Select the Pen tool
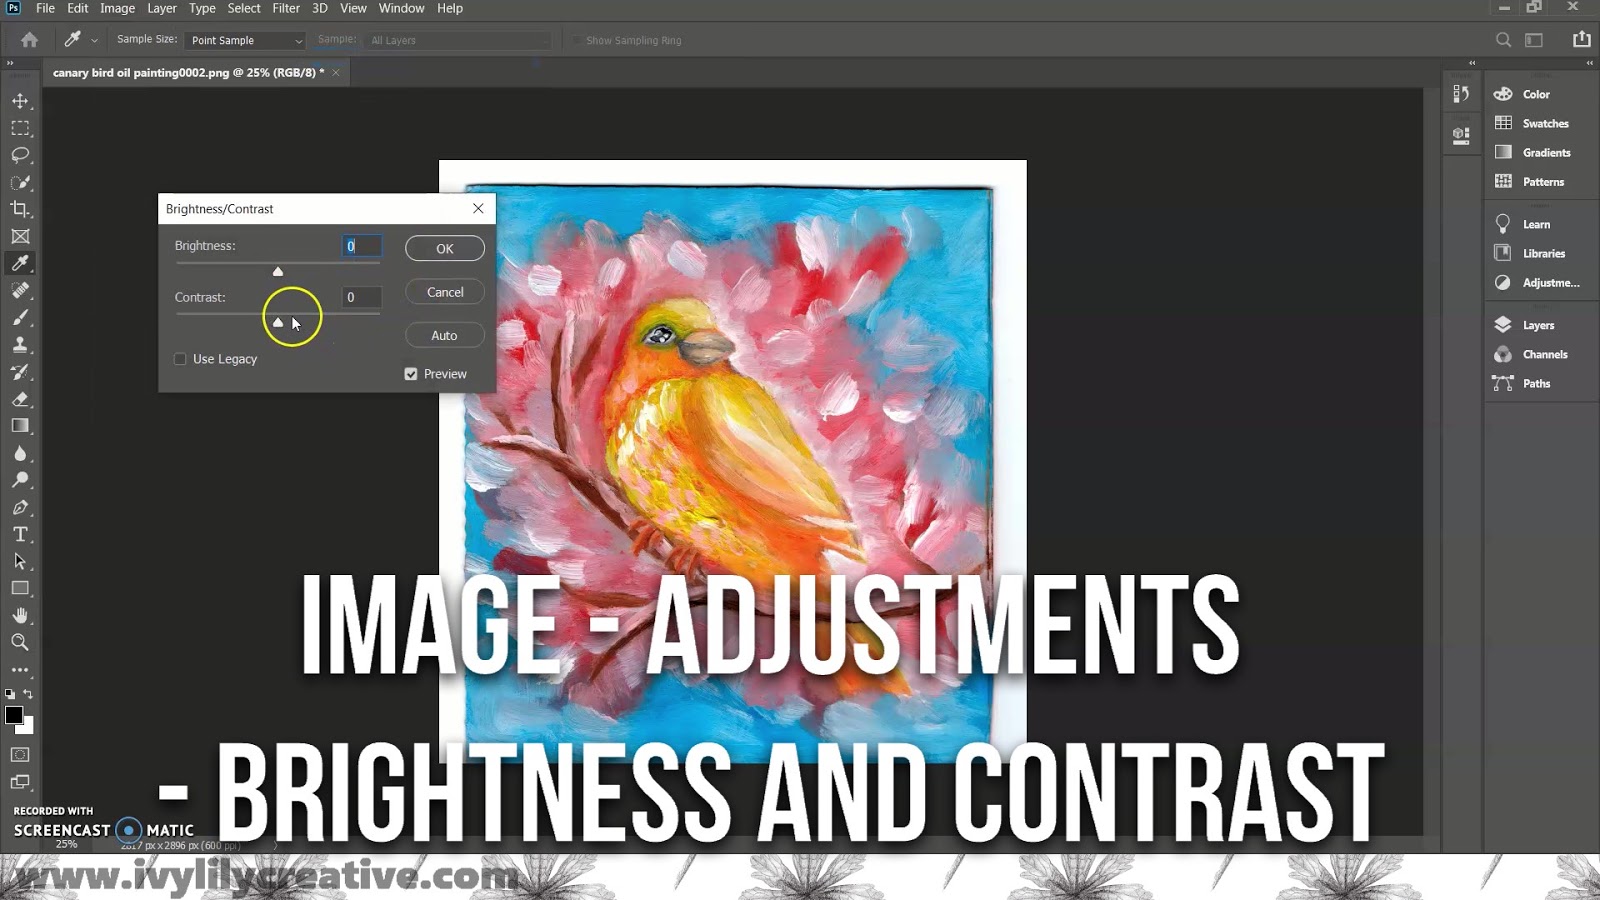The width and height of the screenshot is (1600, 900). pyautogui.click(x=20, y=507)
